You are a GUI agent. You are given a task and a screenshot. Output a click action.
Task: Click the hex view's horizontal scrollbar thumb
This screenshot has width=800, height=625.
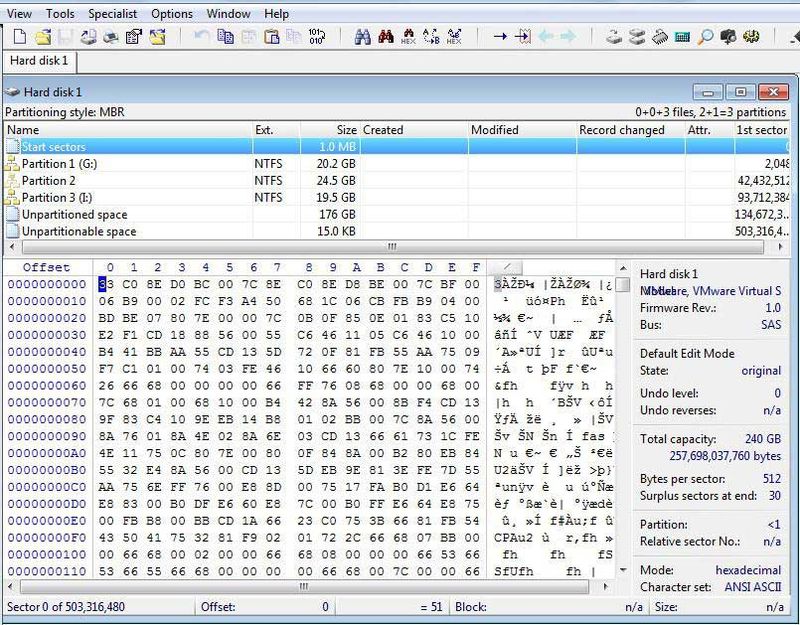(x=304, y=586)
